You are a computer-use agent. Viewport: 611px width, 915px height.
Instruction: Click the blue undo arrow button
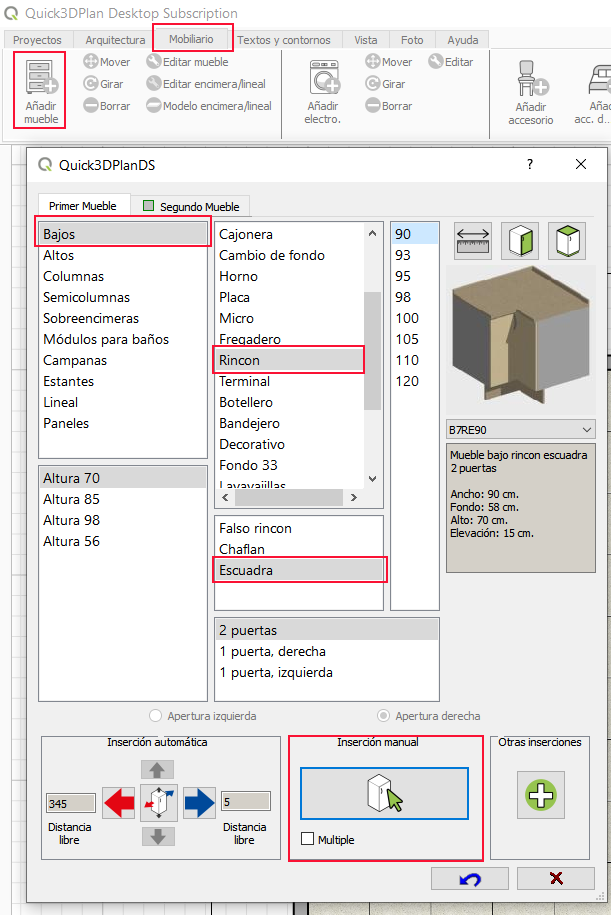tap(470, 878)
